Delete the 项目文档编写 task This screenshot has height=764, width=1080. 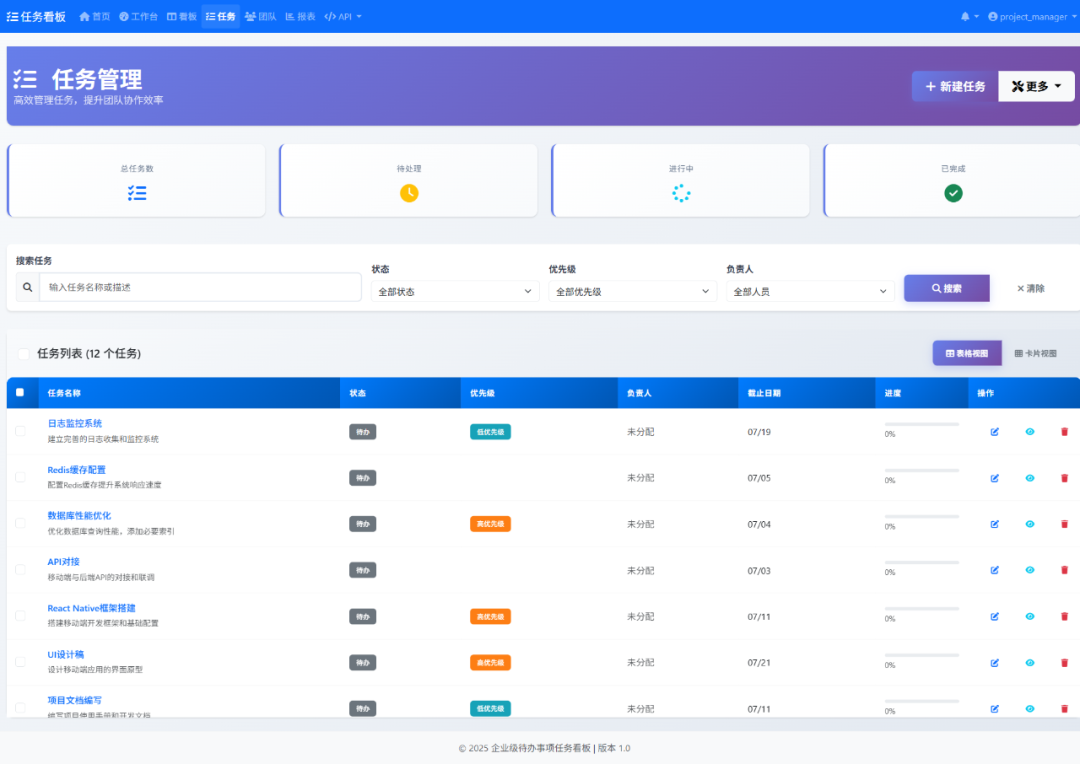coord(1064,709)
